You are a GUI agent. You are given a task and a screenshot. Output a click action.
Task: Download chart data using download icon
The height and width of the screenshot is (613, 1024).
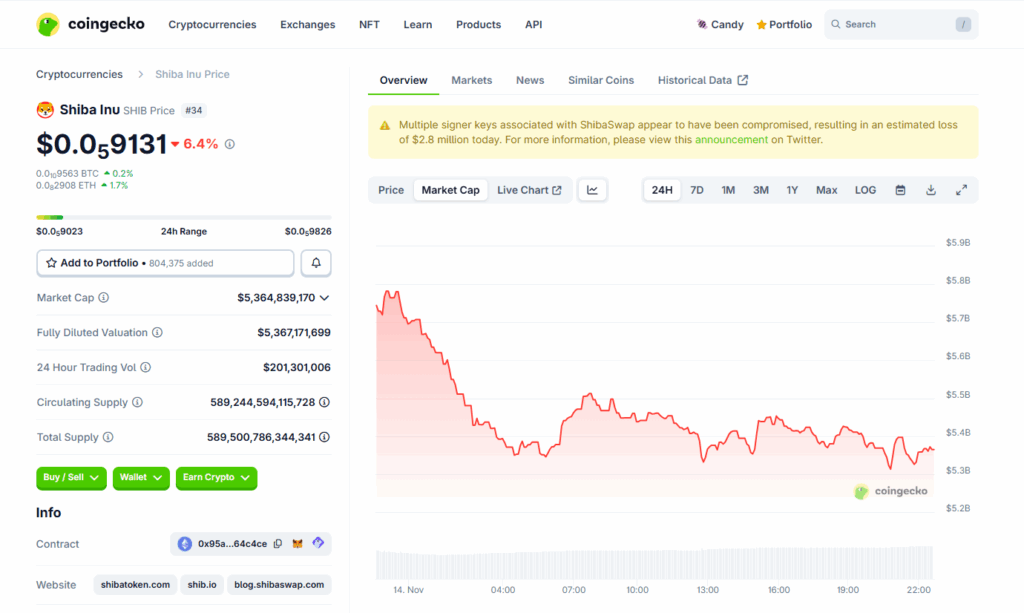point(931,190)
